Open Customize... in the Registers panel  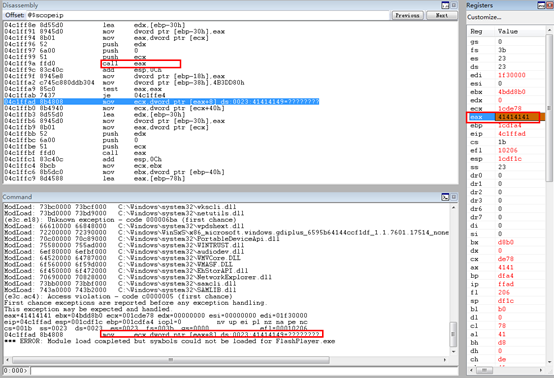click(x=484, y=17)
